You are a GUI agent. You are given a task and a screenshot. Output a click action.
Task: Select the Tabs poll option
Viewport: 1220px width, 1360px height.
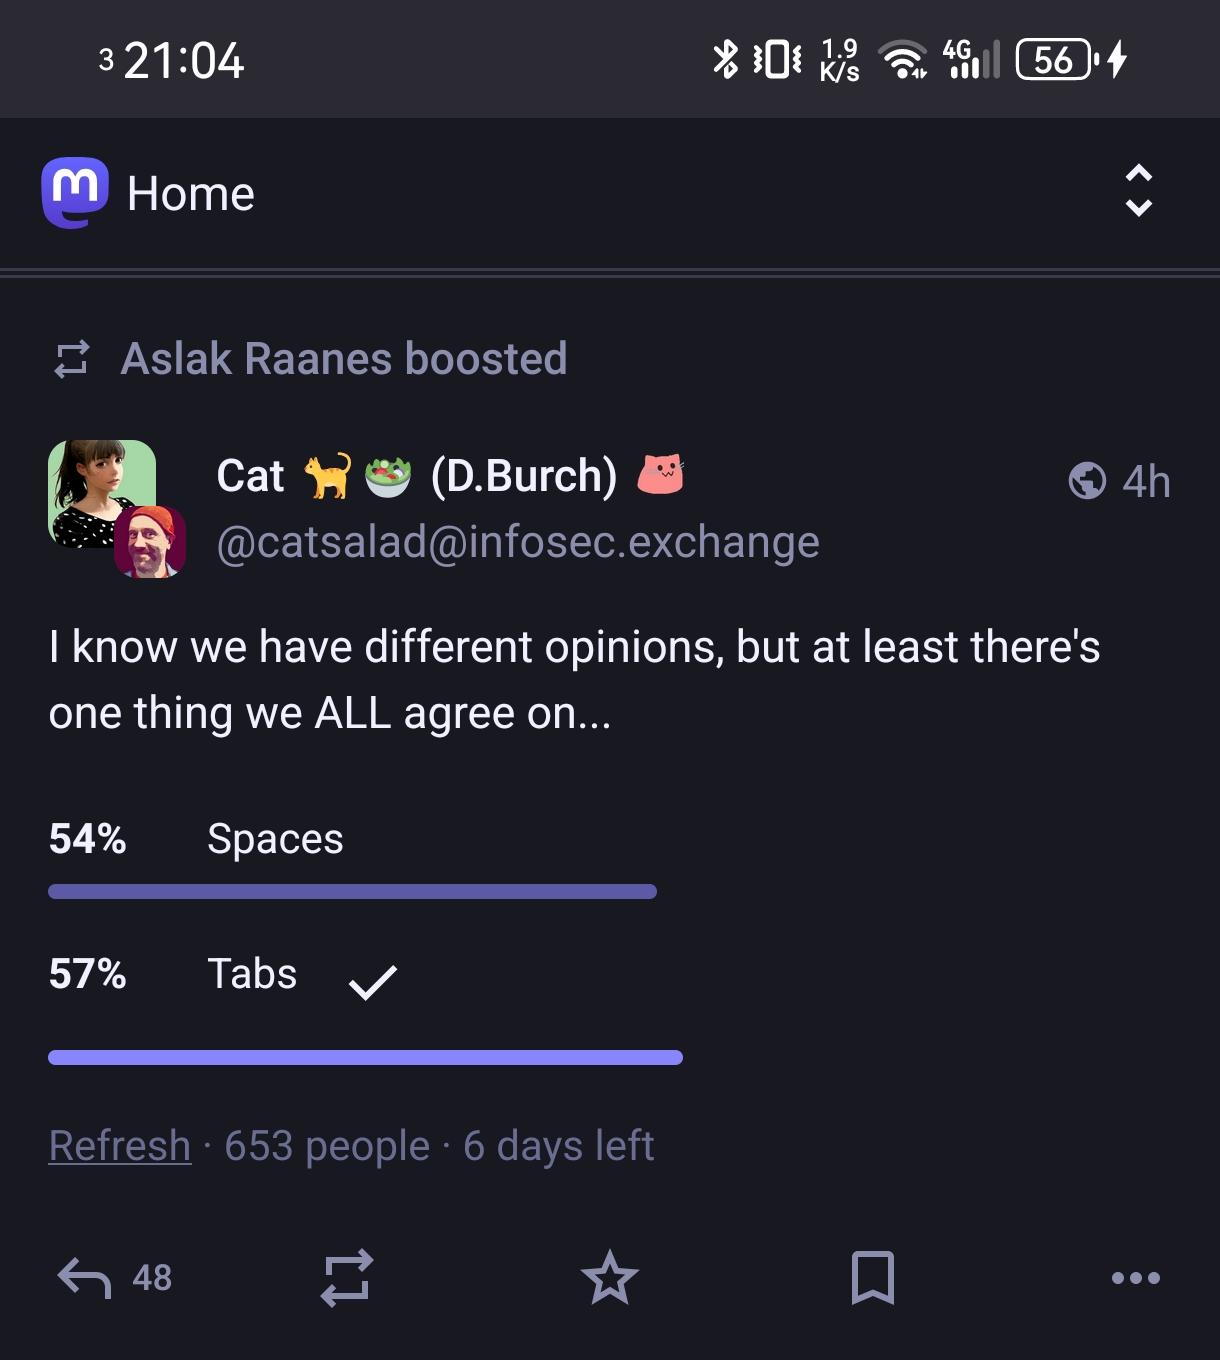coord(252,974)
